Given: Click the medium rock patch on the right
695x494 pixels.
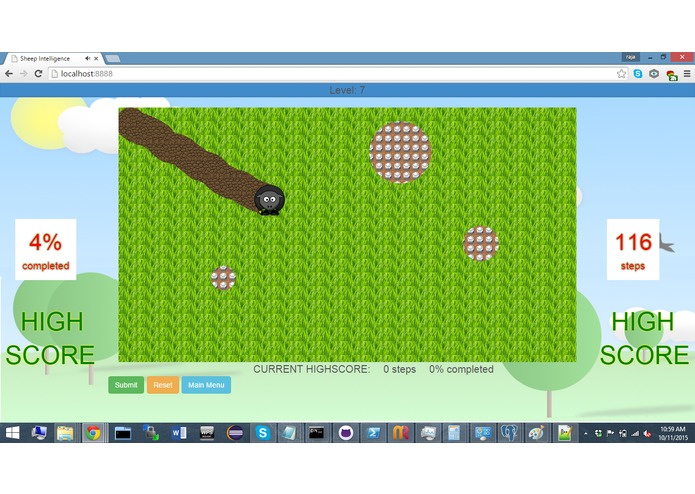Looking at the screenshot, I should coord(481,243).
